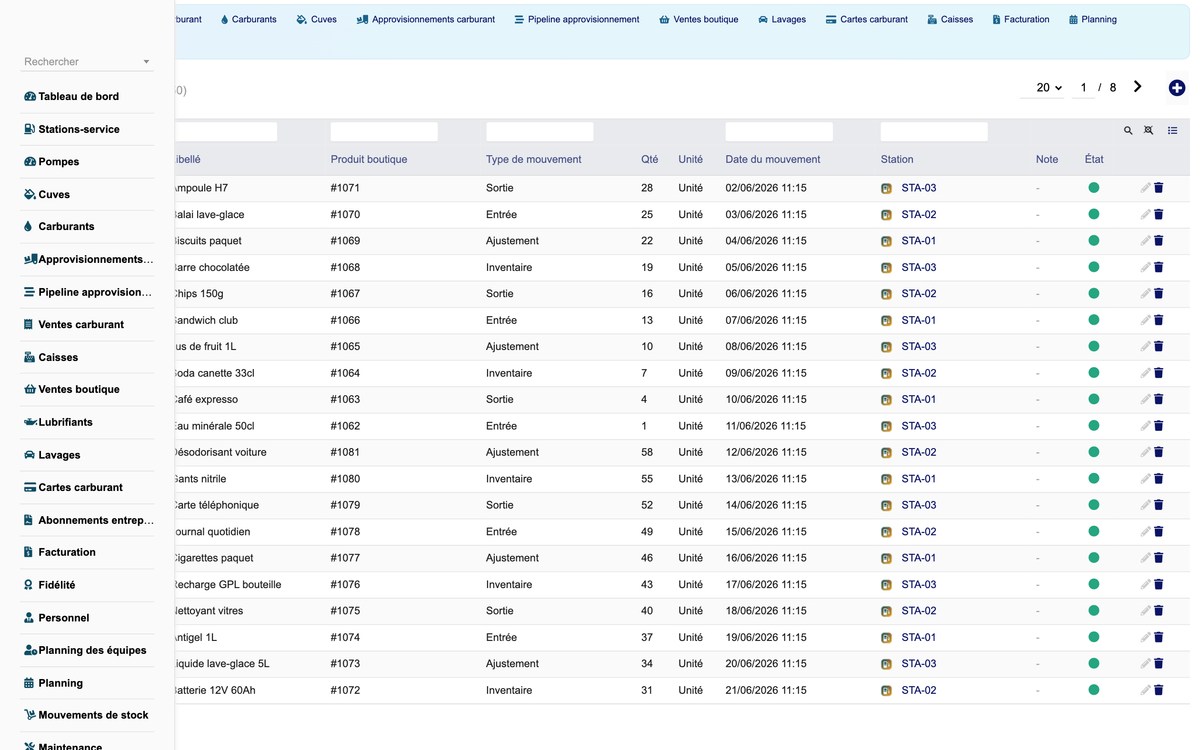Go to next page with right chevron
Viewport: 1200px width, 750px height.
tap(1137, 87)
